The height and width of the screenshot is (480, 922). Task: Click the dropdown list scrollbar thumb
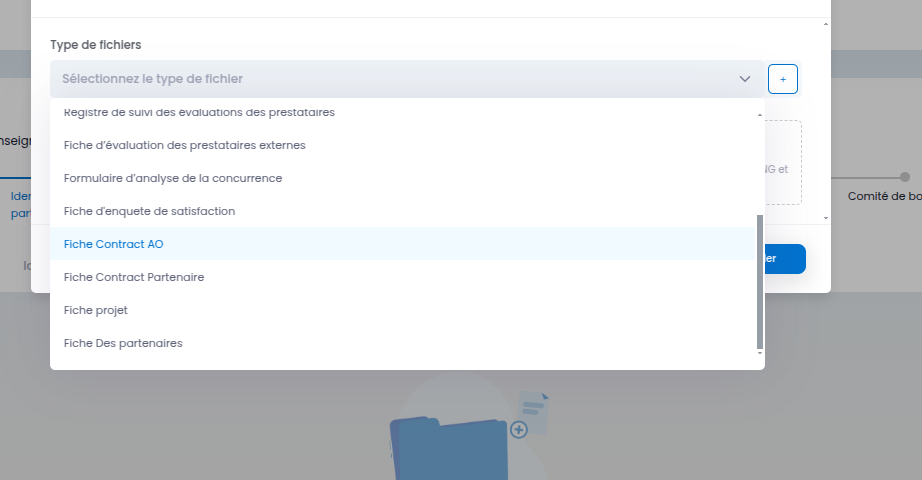760,282
